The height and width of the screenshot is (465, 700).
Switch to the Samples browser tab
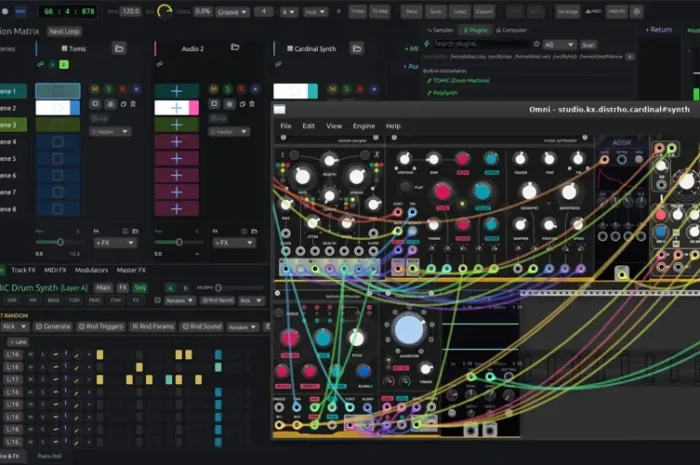441,30
